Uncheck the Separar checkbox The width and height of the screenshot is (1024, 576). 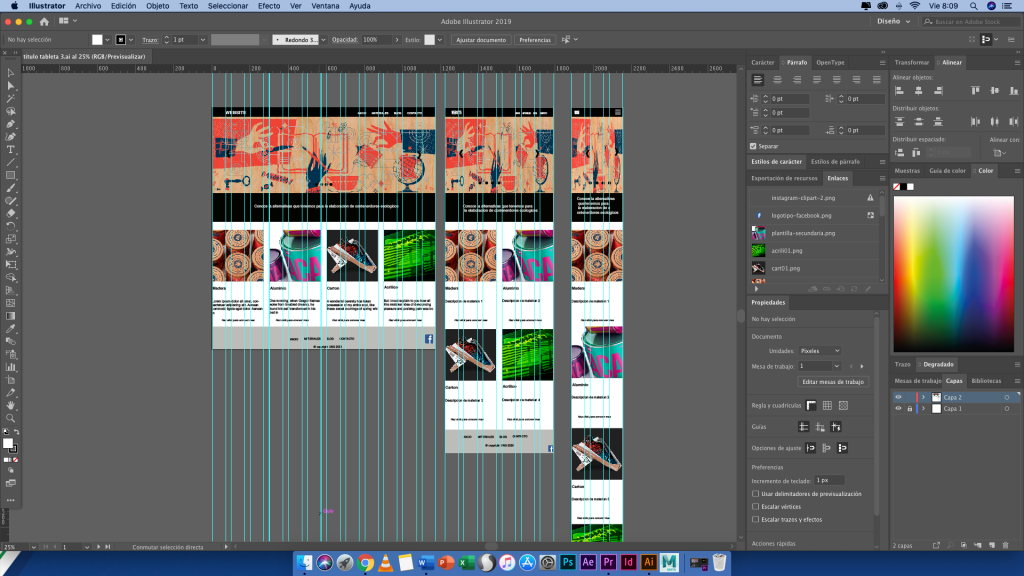753,146
